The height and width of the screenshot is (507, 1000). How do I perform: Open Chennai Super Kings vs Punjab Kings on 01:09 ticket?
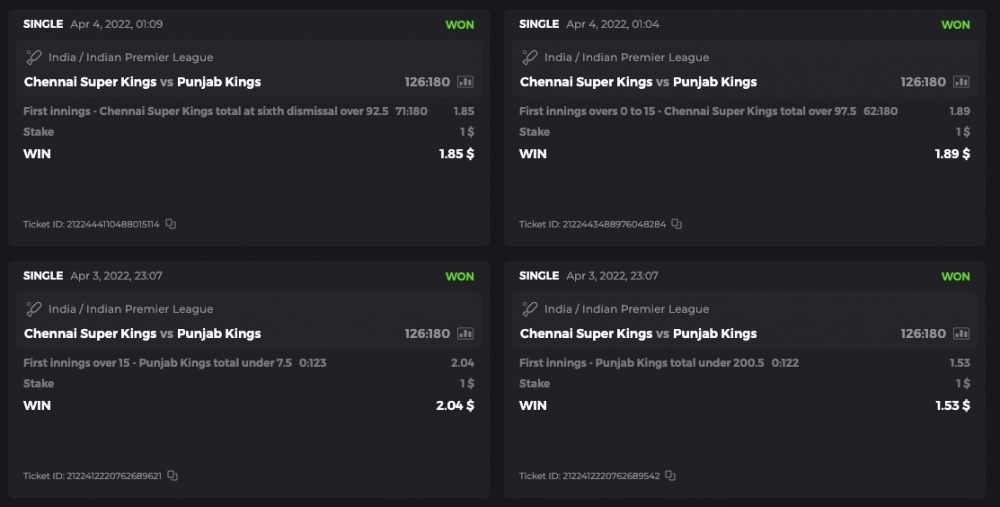[142, 82]
